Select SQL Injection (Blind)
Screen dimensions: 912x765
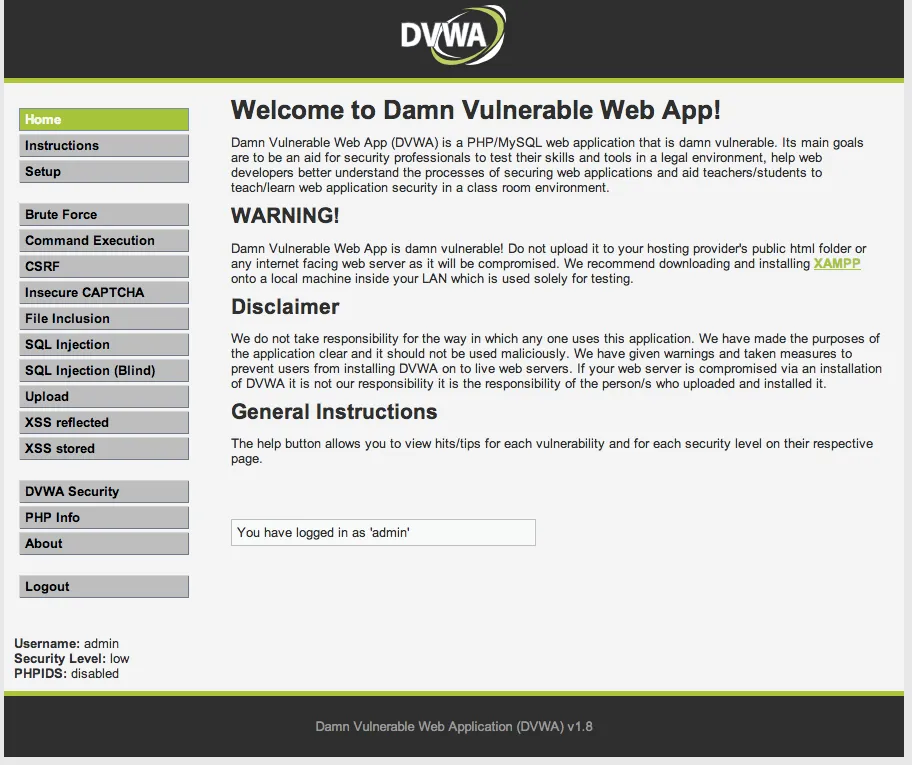coord(103,370)
